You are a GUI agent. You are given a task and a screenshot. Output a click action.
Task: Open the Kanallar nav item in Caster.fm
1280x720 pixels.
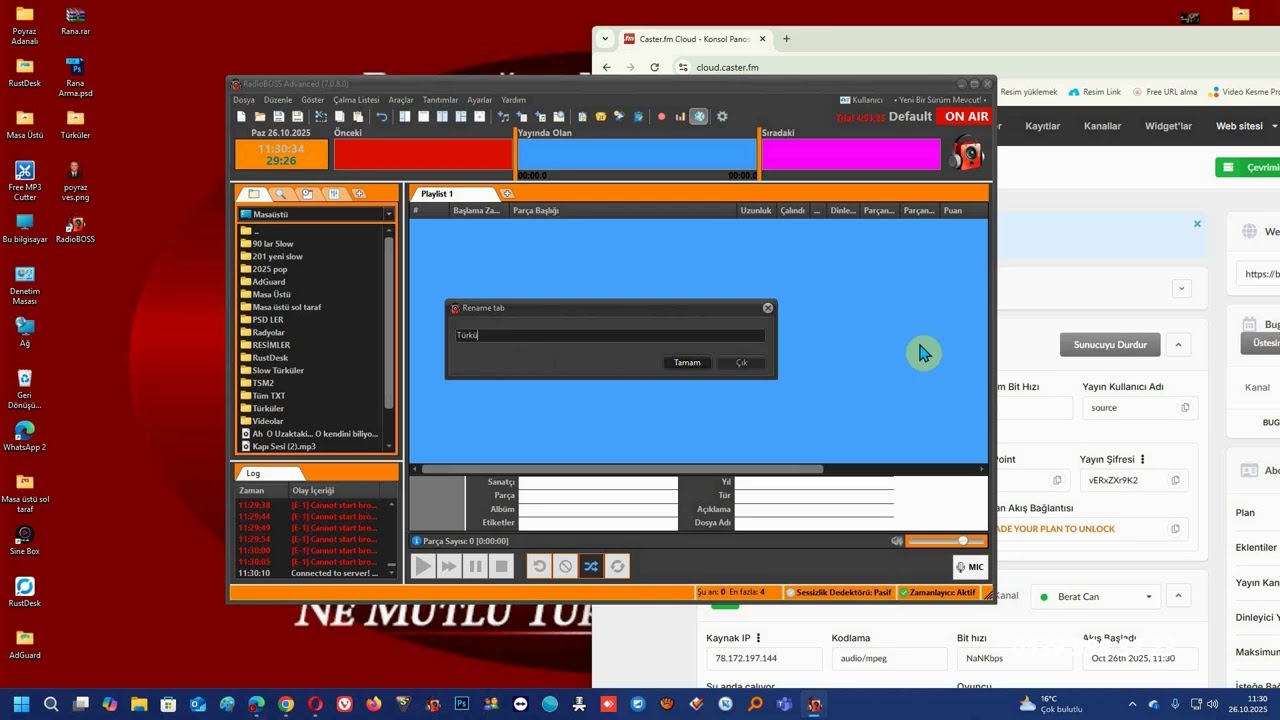pyautogui.click(x=1102, y=126)
